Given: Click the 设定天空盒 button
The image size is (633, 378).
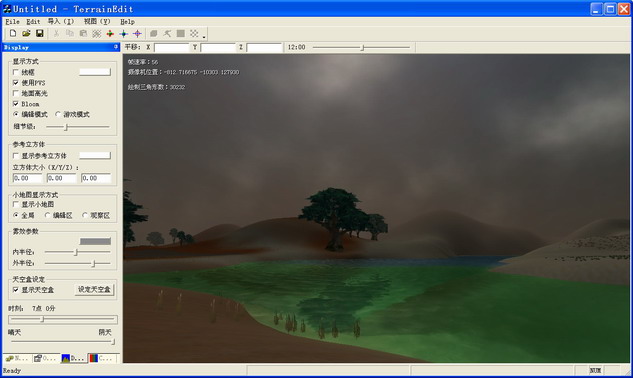Looking at the screenshot, I should tap(94, 290).
